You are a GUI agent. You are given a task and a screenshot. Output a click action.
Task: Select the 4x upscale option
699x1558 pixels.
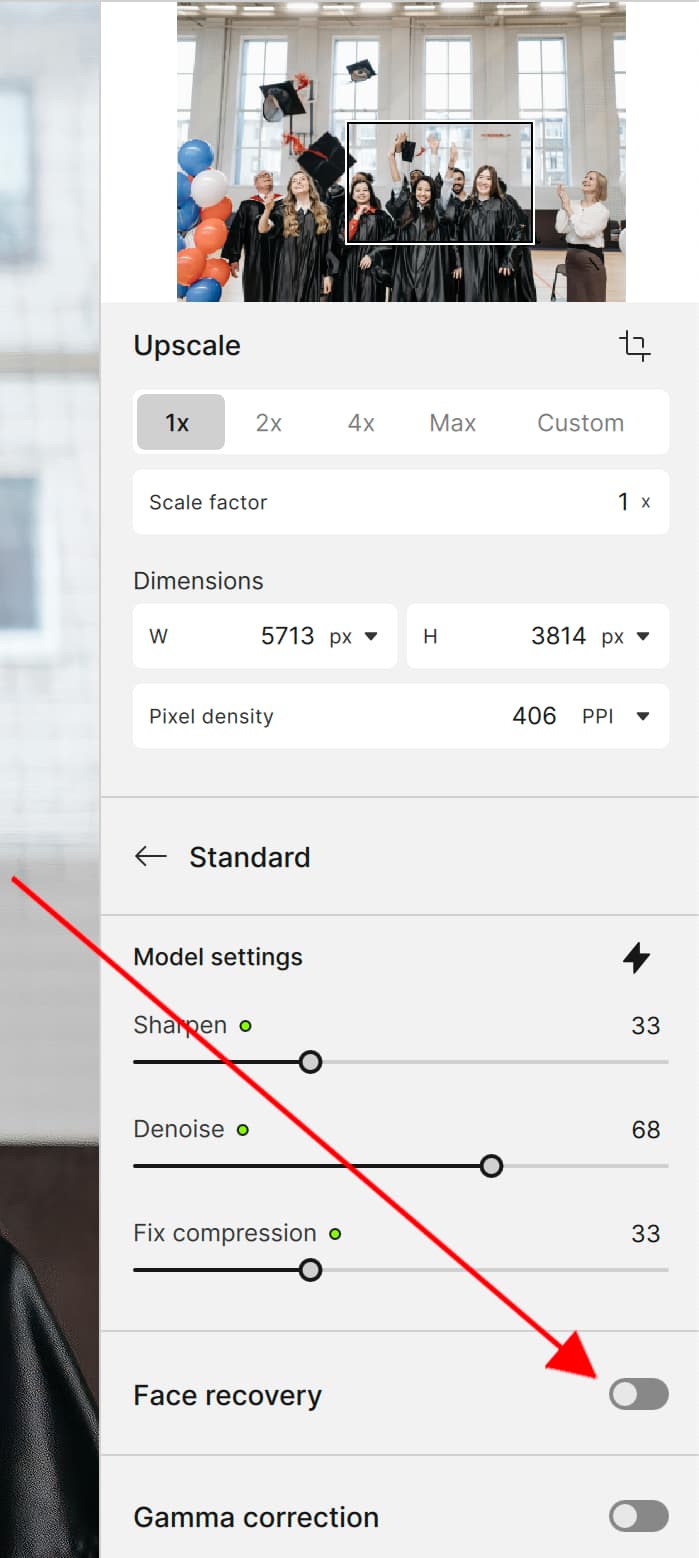361,423
